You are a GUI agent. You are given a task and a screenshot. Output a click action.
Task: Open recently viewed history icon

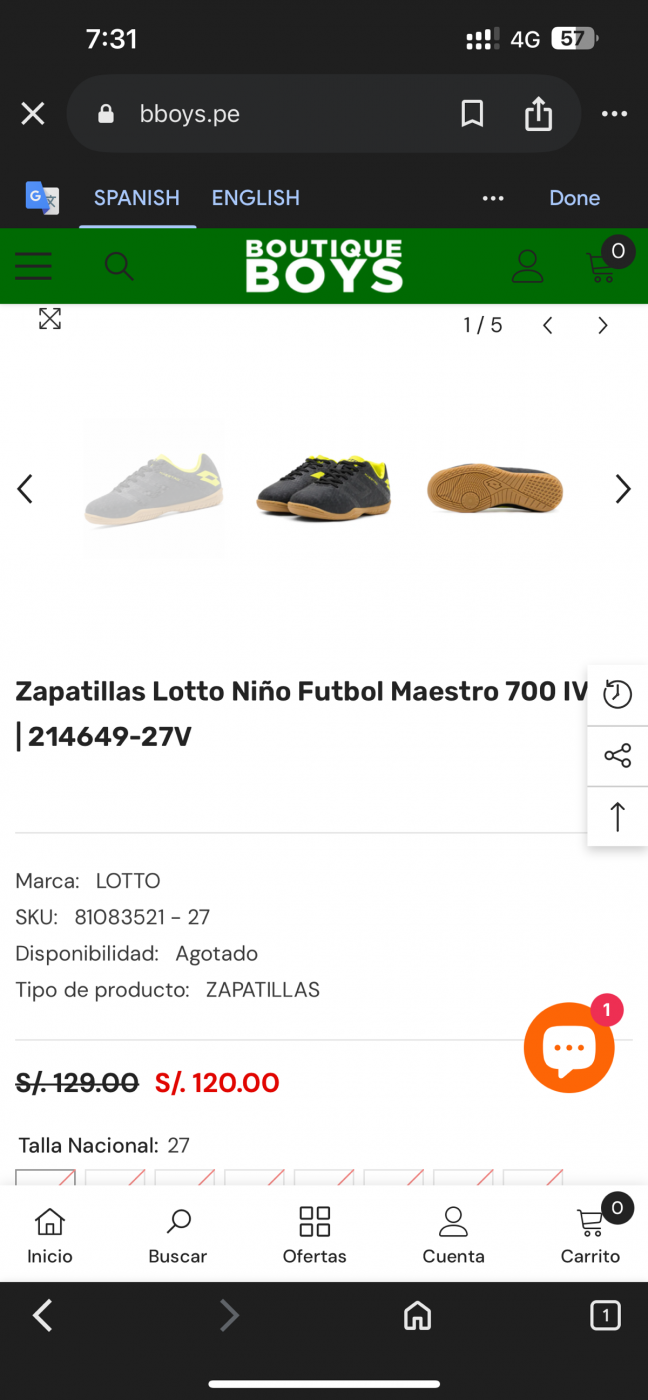click(x=617, y=695)
